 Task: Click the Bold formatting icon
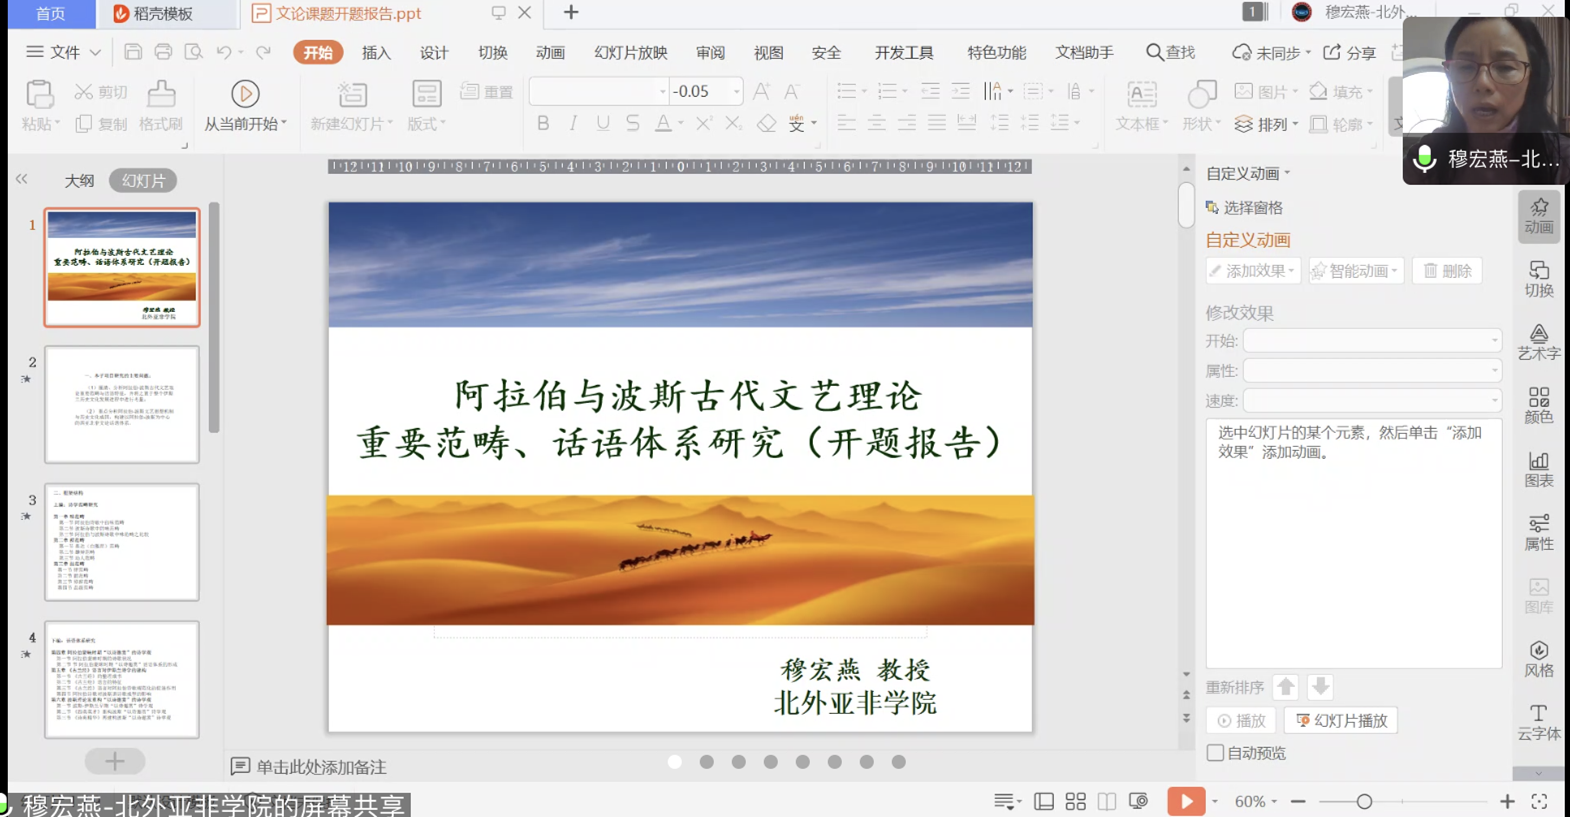tap(543, 124)
